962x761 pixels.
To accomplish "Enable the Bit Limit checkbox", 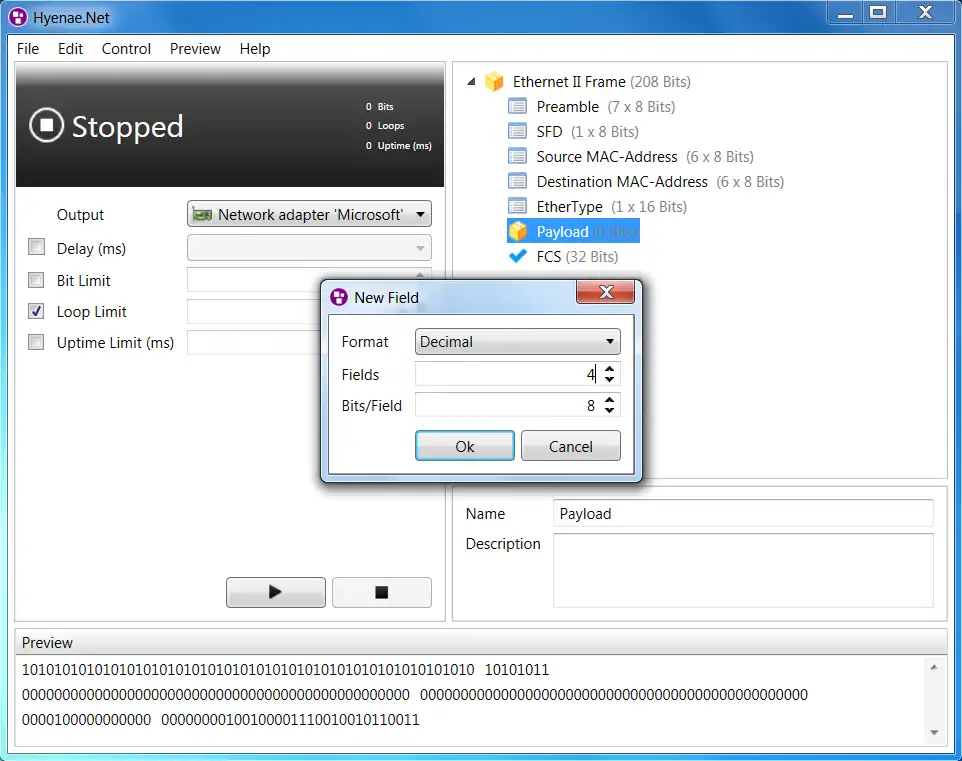I will [x=36, y=280].
